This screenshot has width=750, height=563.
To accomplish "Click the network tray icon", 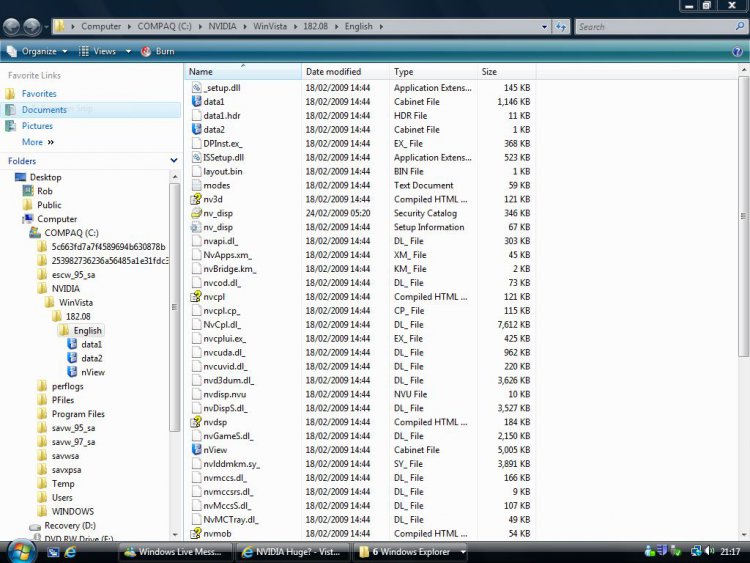I will [696, 552].
